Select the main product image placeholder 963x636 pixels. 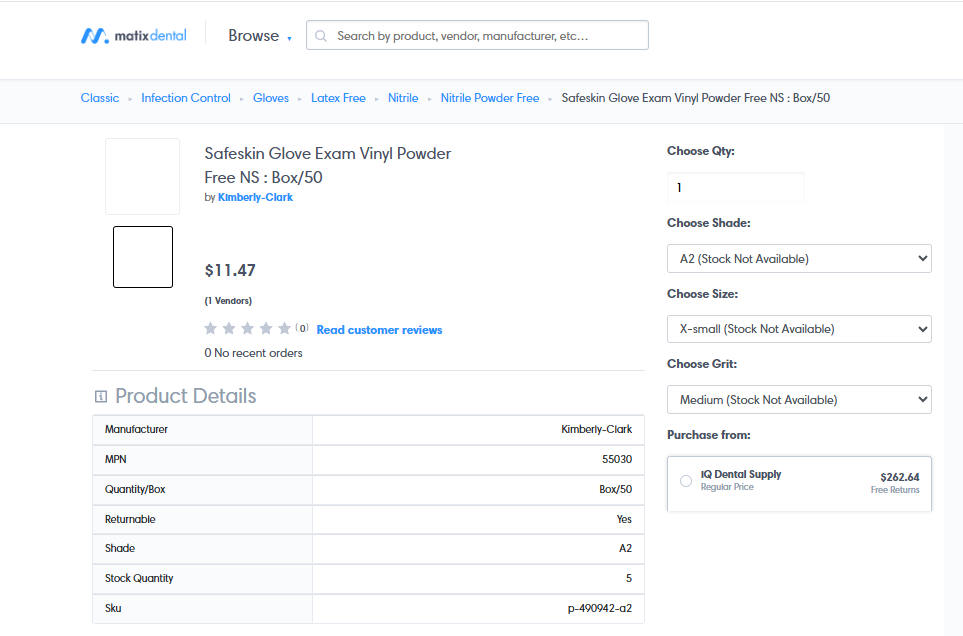coord(142,176)
